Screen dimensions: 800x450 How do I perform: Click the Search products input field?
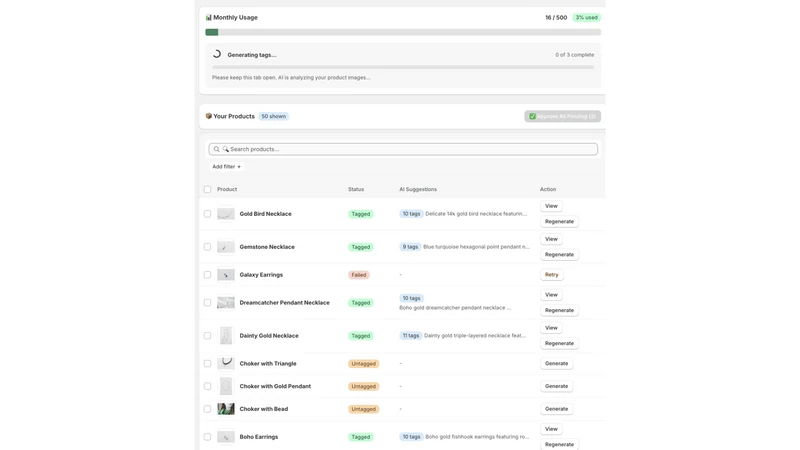coord(403,149)
